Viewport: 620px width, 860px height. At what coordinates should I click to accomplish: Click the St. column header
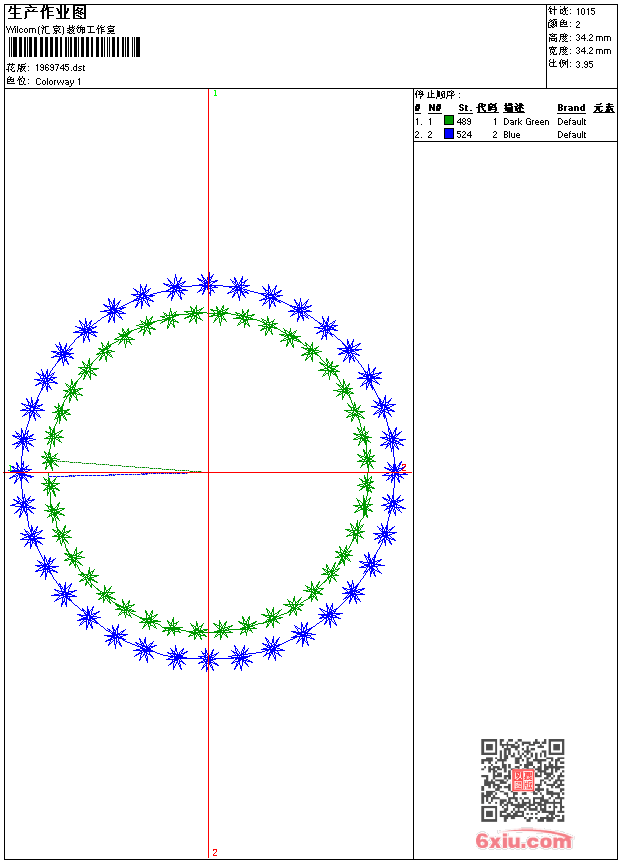464,108
